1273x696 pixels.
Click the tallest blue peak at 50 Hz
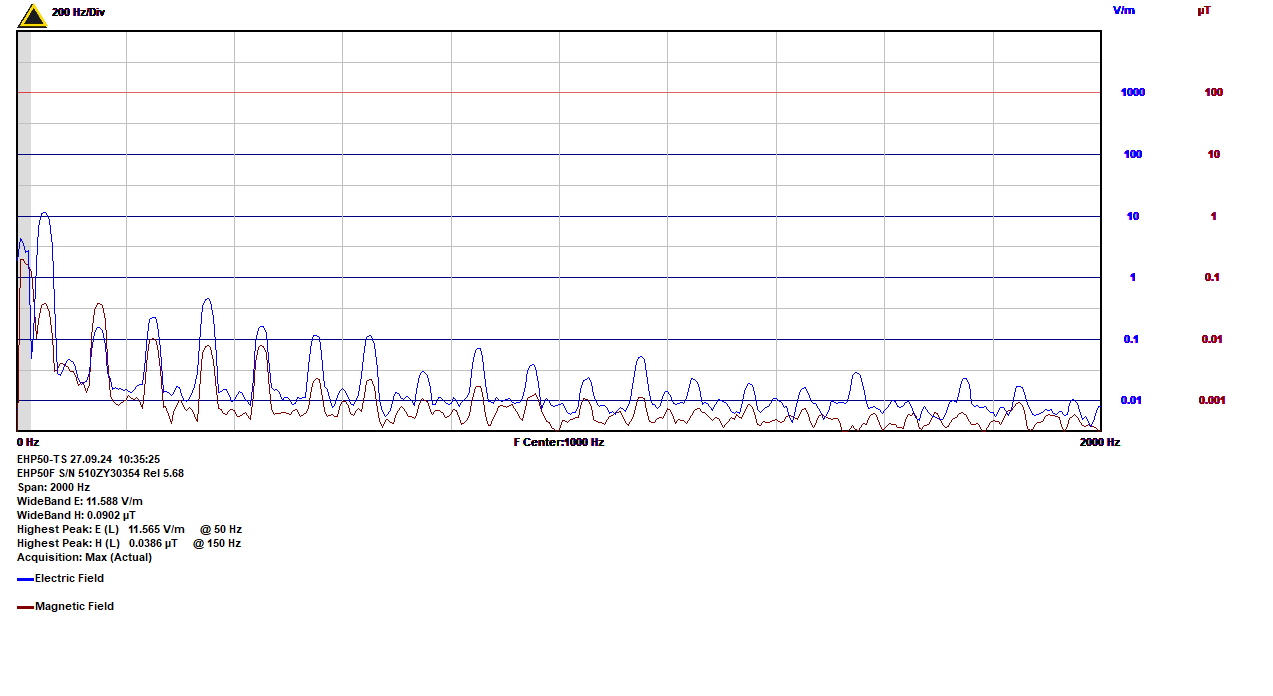tap(44, 214)
